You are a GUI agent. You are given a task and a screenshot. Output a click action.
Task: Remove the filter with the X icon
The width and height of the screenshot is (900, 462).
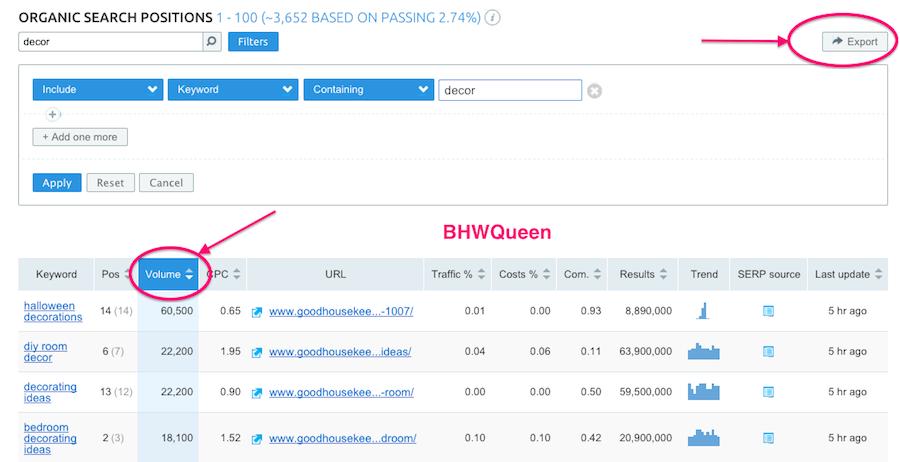[x=594, y=90]
